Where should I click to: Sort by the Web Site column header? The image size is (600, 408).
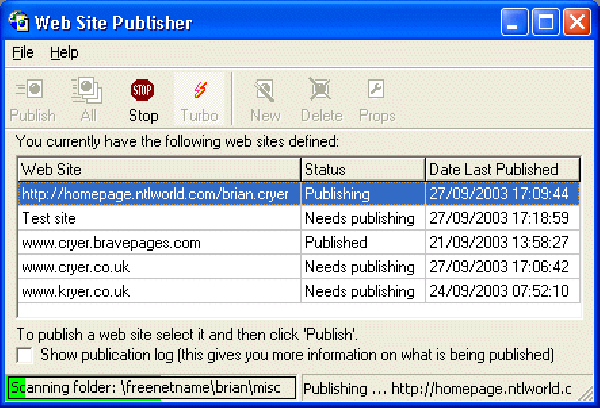coord(159,169)
